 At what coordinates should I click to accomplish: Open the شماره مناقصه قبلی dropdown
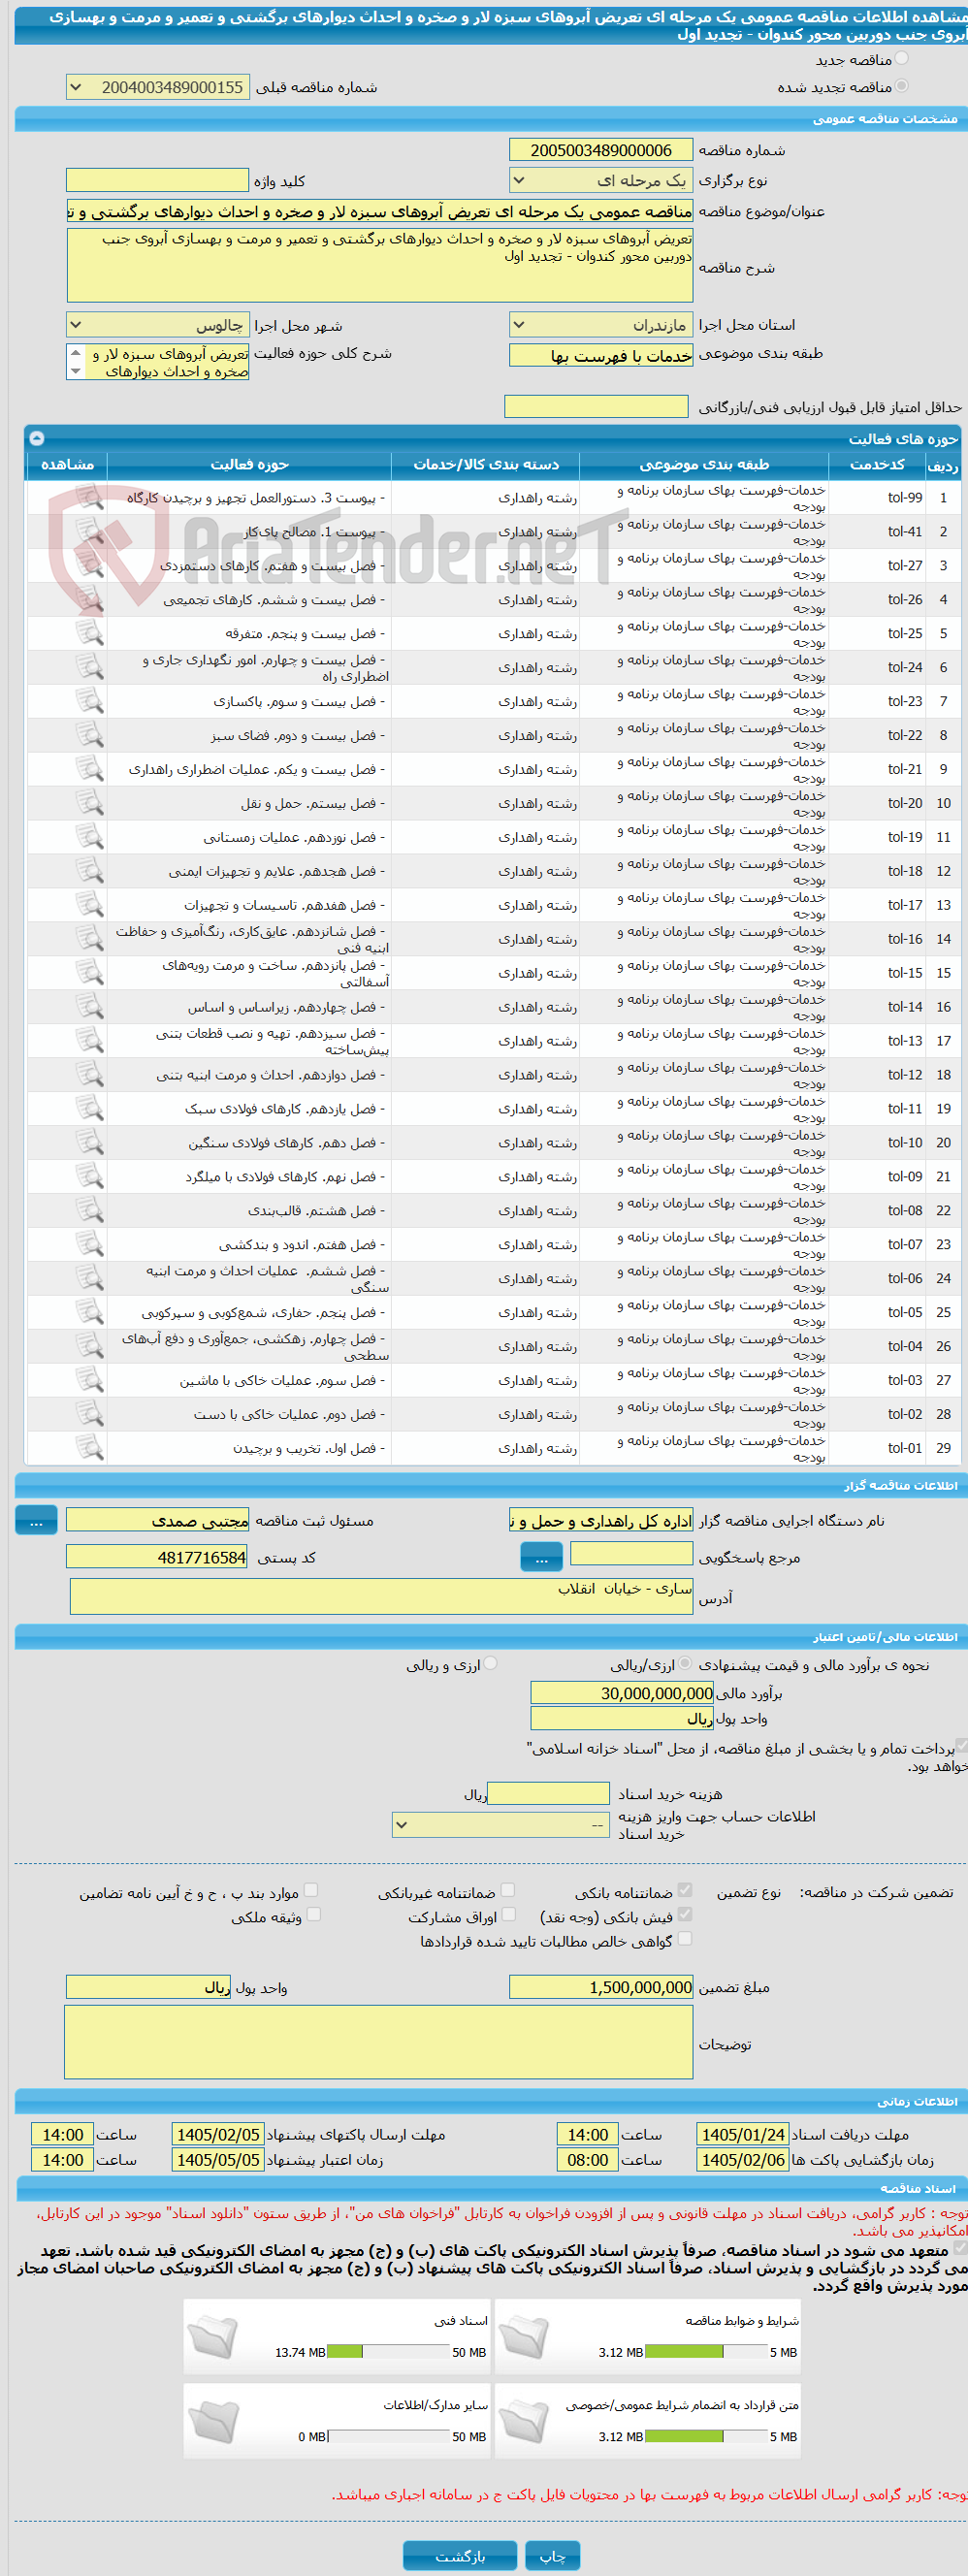158,87
